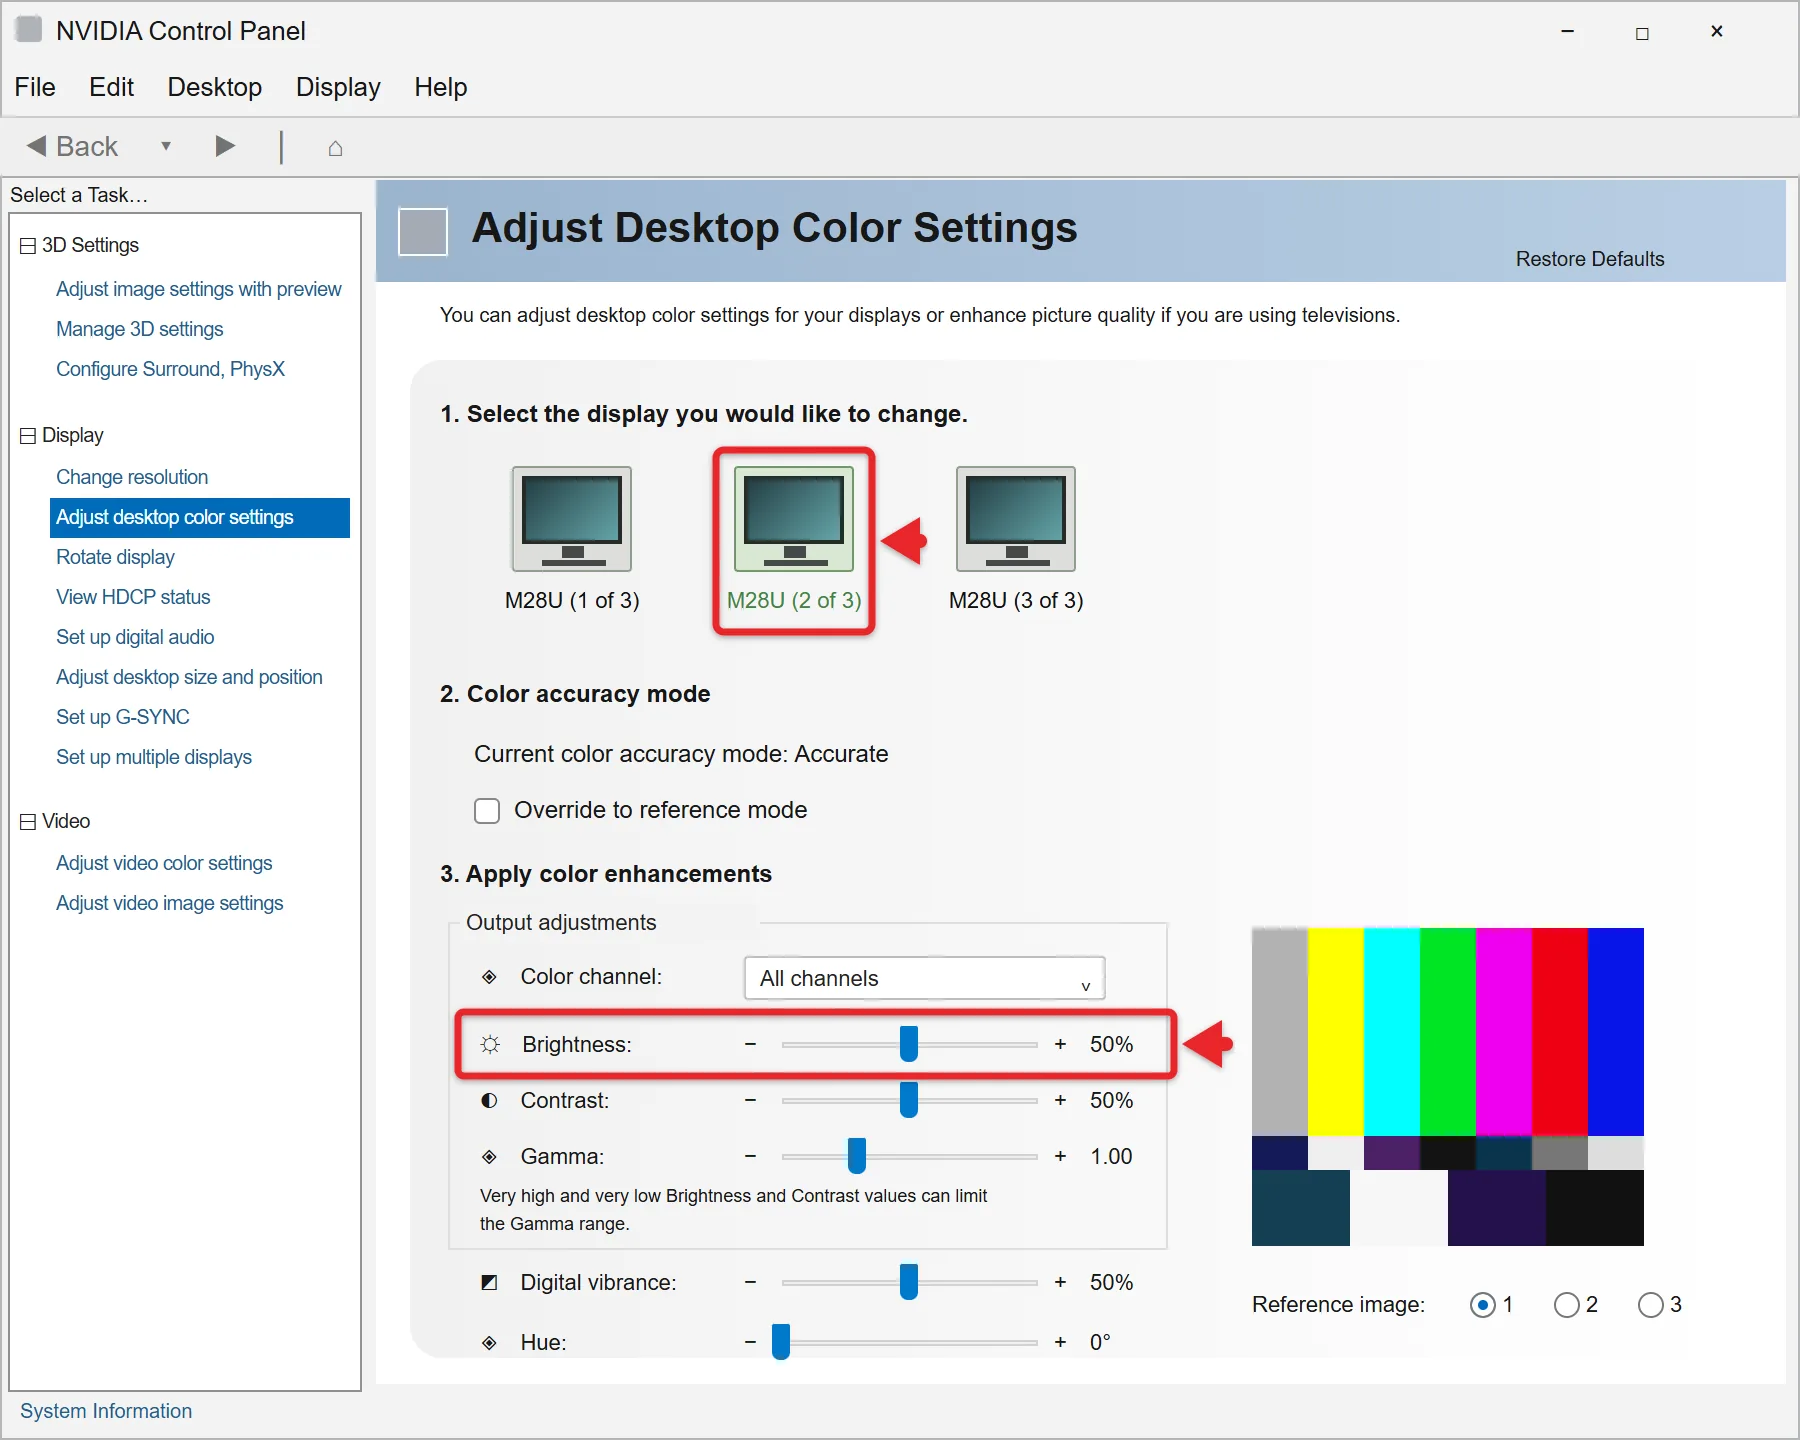The width and height of the screenshot is (1800, 1440).
Task: Open the Desktop menu
Action: point(215,87)
